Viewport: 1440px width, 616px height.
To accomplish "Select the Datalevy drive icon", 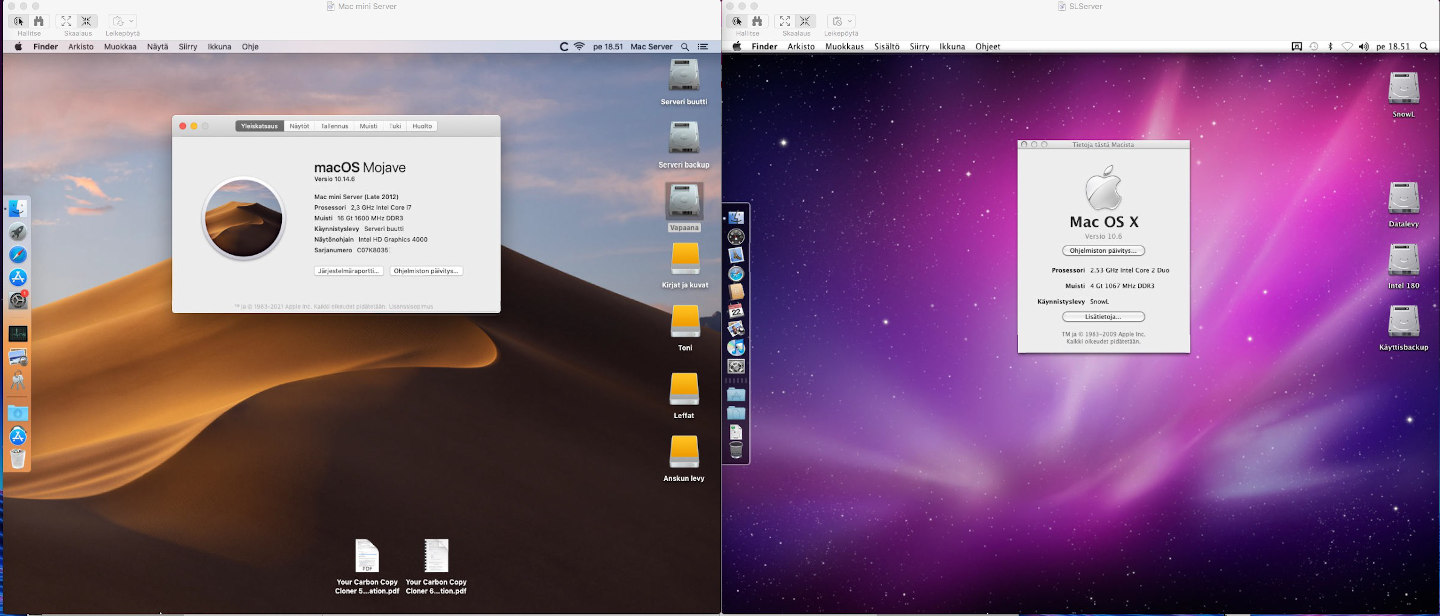I will coord(1403,197).
